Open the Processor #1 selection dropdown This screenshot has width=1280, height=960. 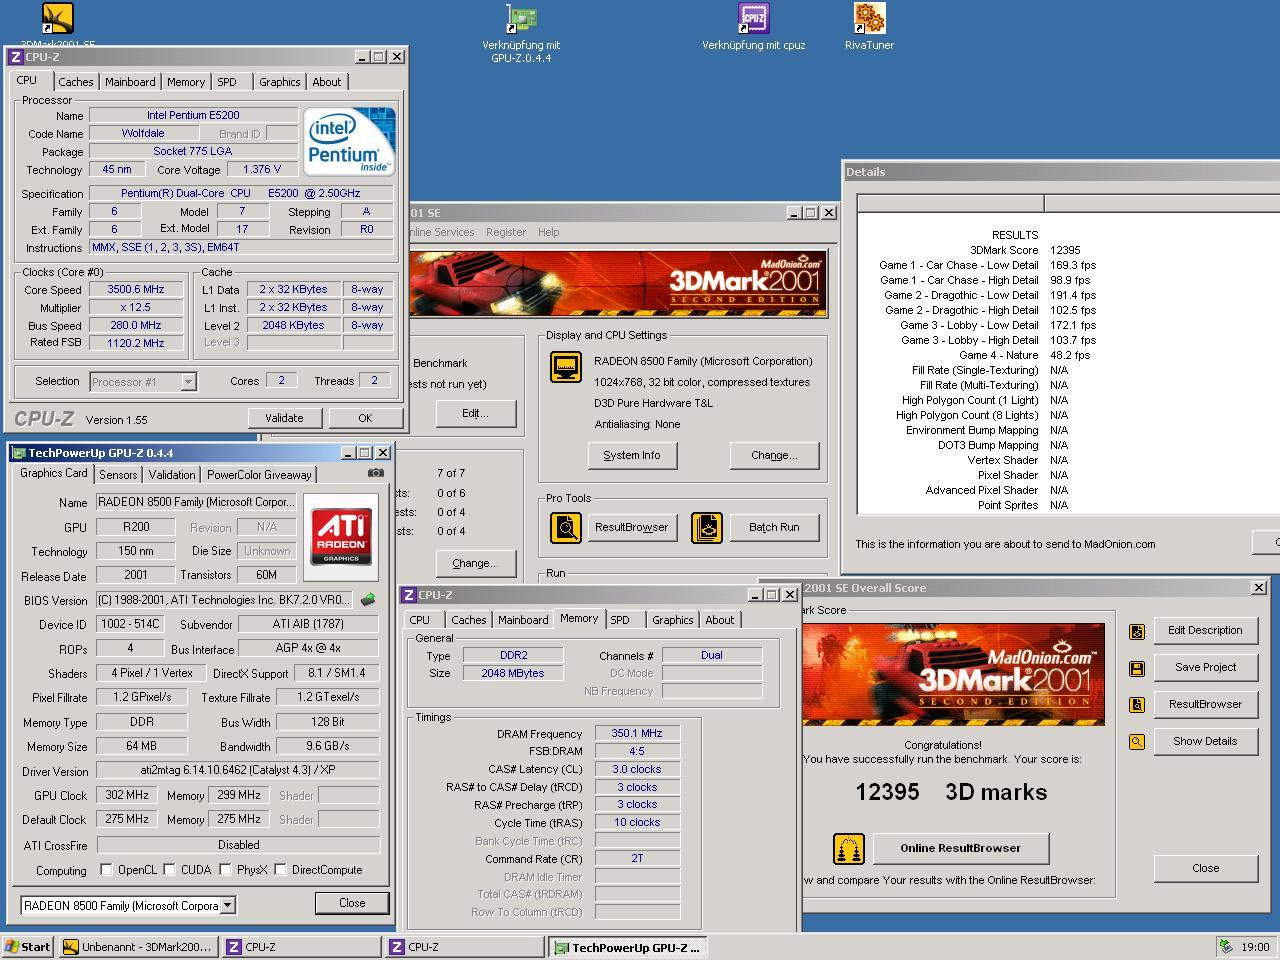(x=188, y=381)
